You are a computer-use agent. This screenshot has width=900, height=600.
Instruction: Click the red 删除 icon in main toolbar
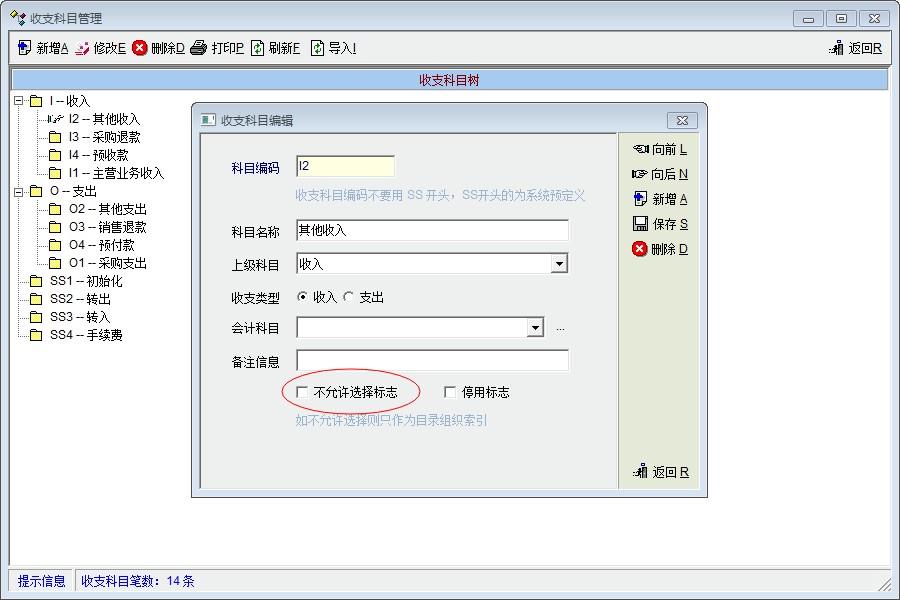(140, 48)
